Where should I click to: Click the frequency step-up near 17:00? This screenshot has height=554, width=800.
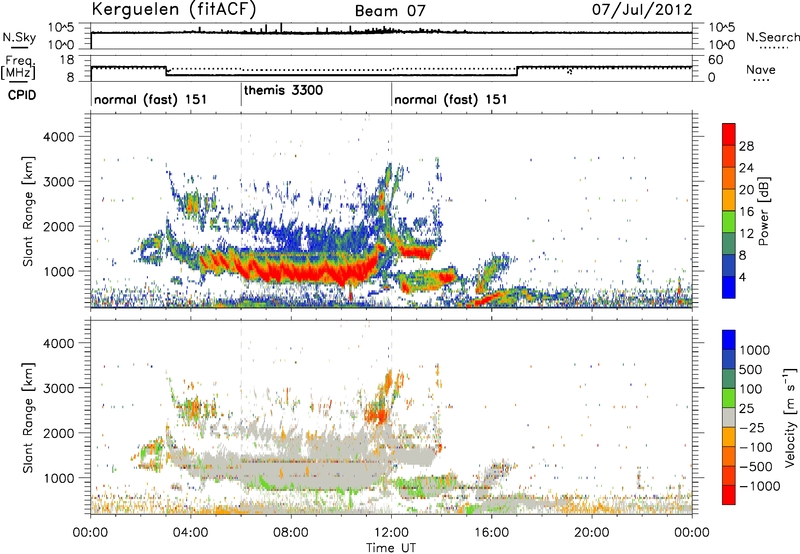coord(517,71)
